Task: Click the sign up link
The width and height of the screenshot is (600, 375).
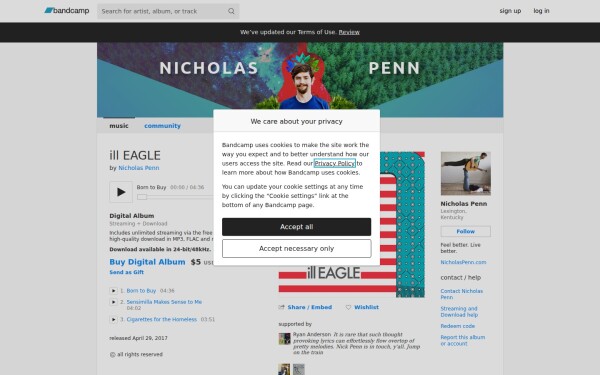Action: point(510,11)
